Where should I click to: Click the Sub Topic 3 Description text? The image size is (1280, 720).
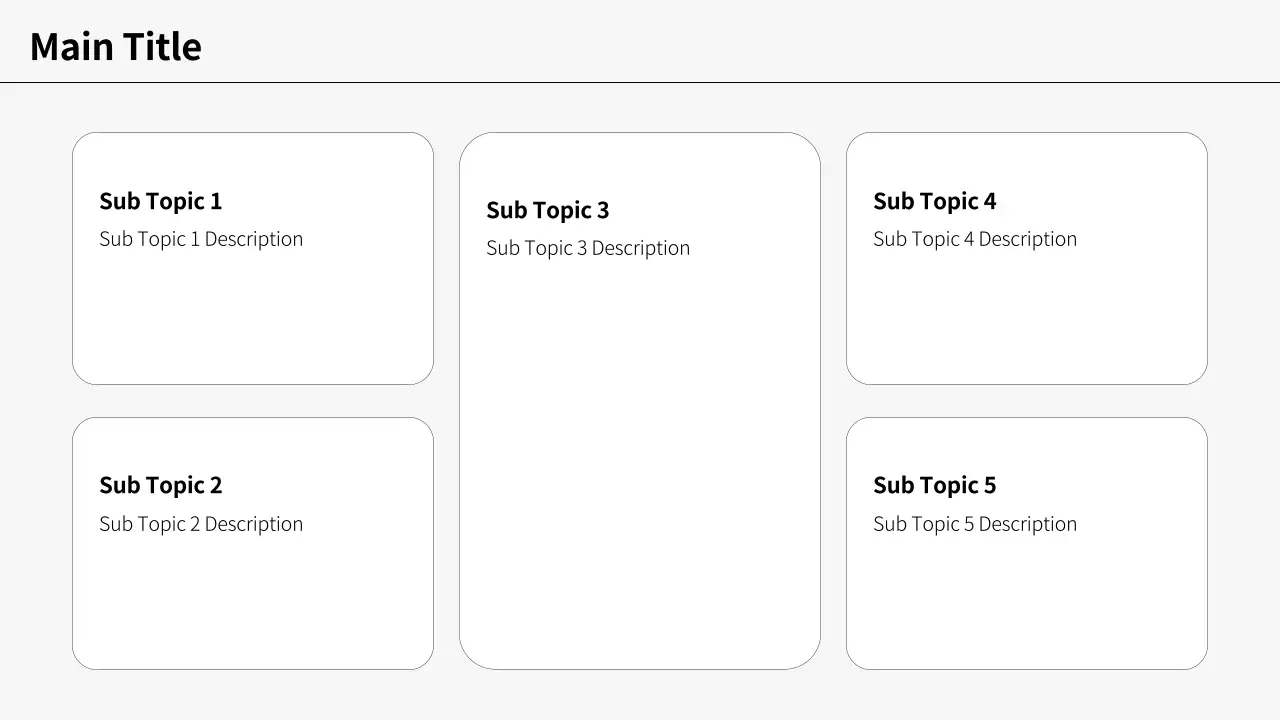[587, 248]
